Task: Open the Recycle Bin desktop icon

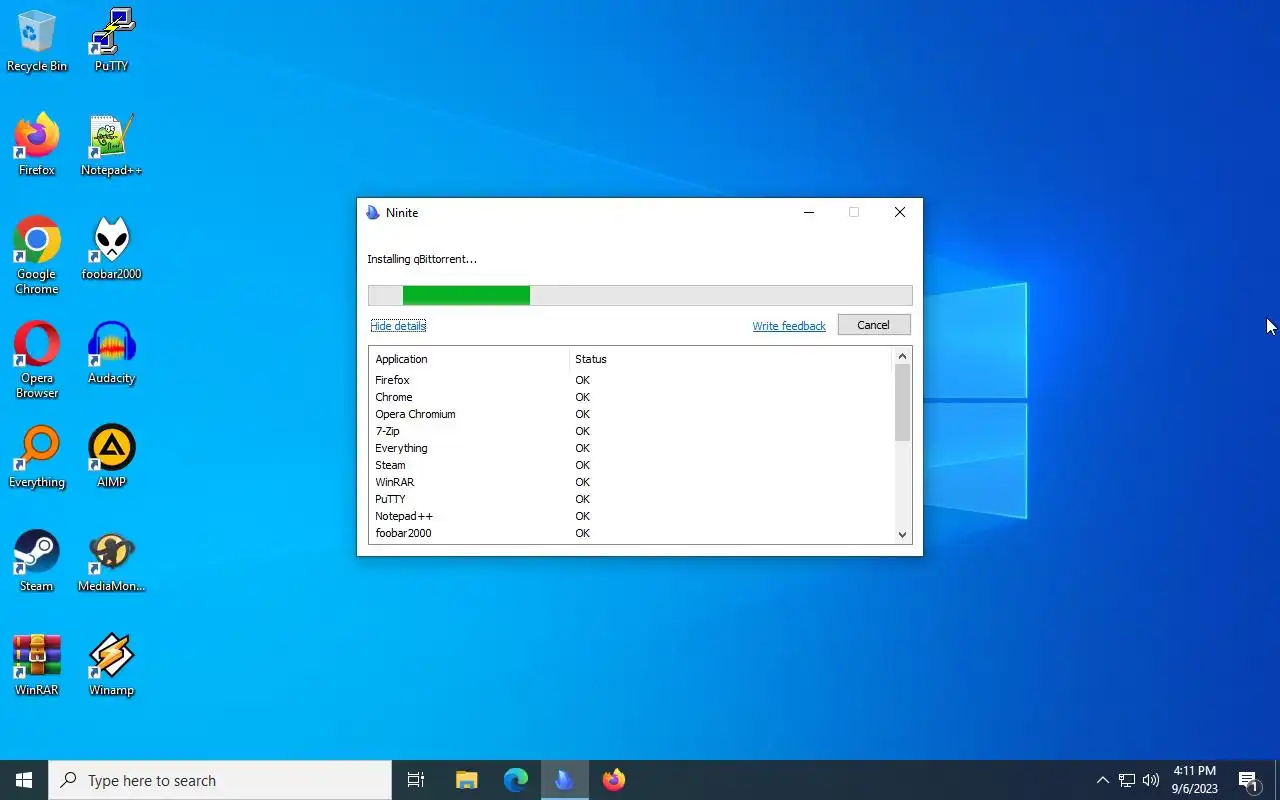Action: (x=37, y=41)
